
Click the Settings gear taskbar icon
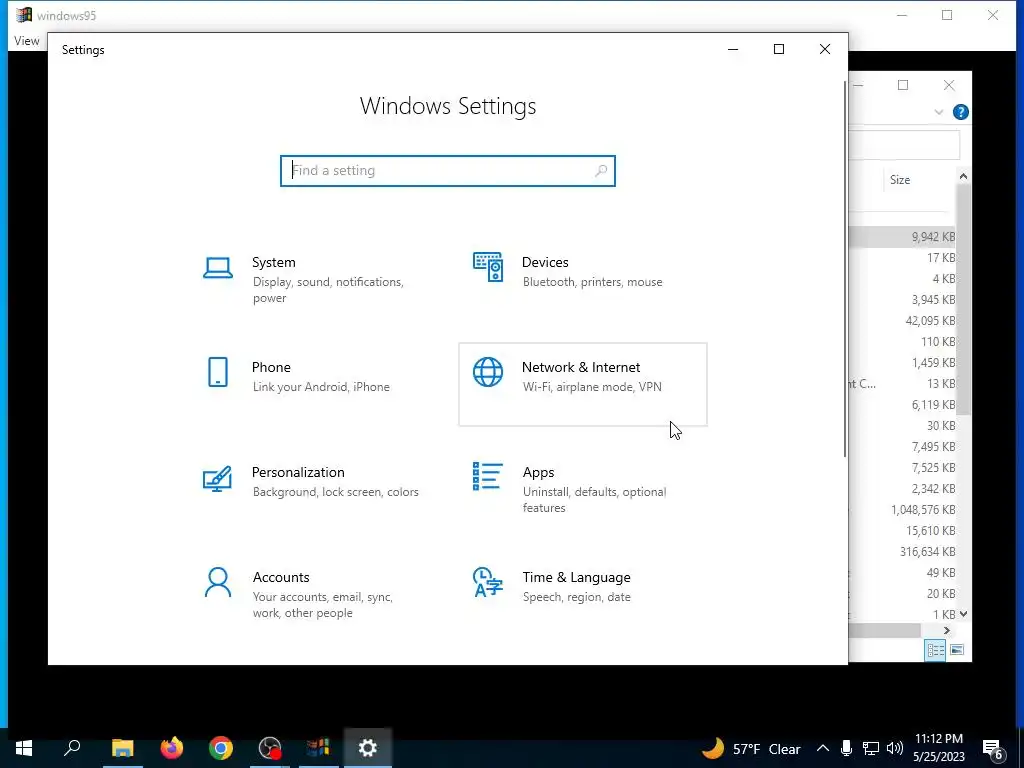tap(368, 748)
